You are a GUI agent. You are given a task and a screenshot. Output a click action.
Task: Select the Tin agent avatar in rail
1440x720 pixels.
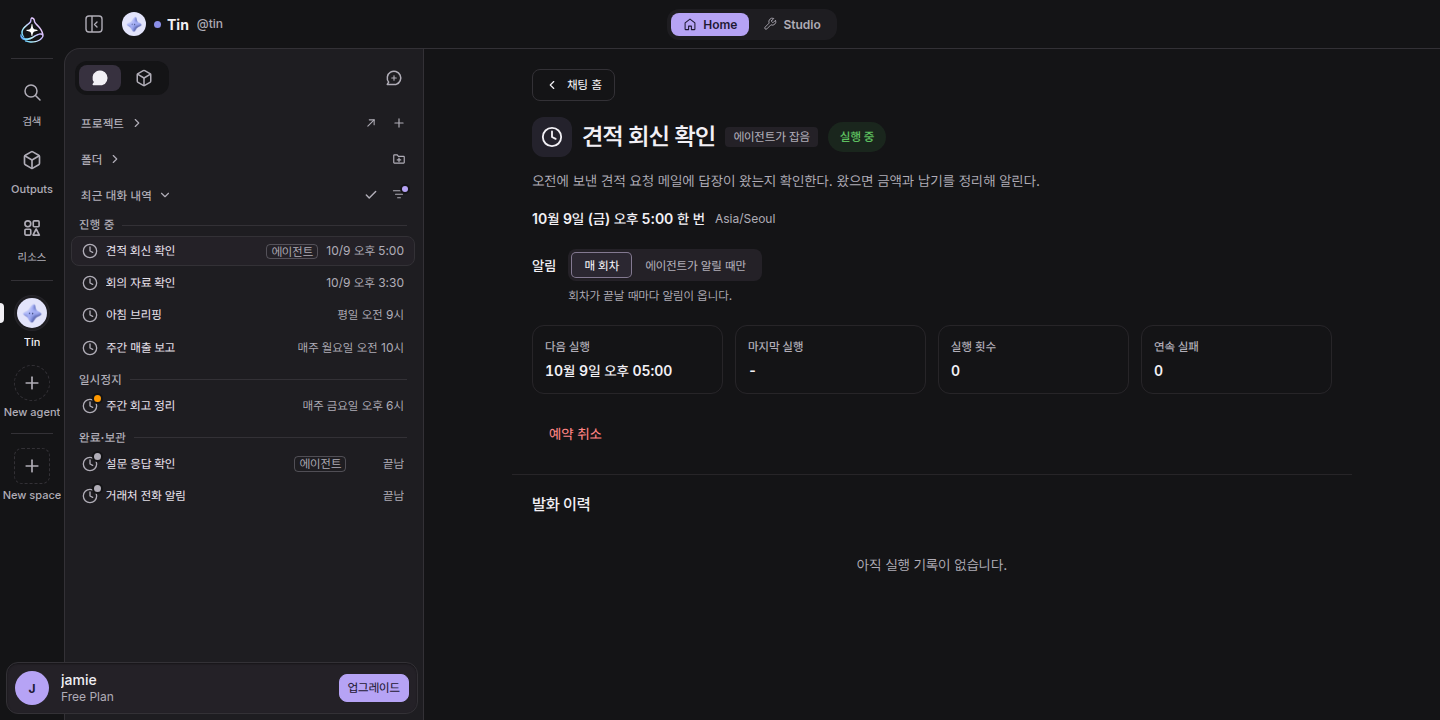point(32,313)
